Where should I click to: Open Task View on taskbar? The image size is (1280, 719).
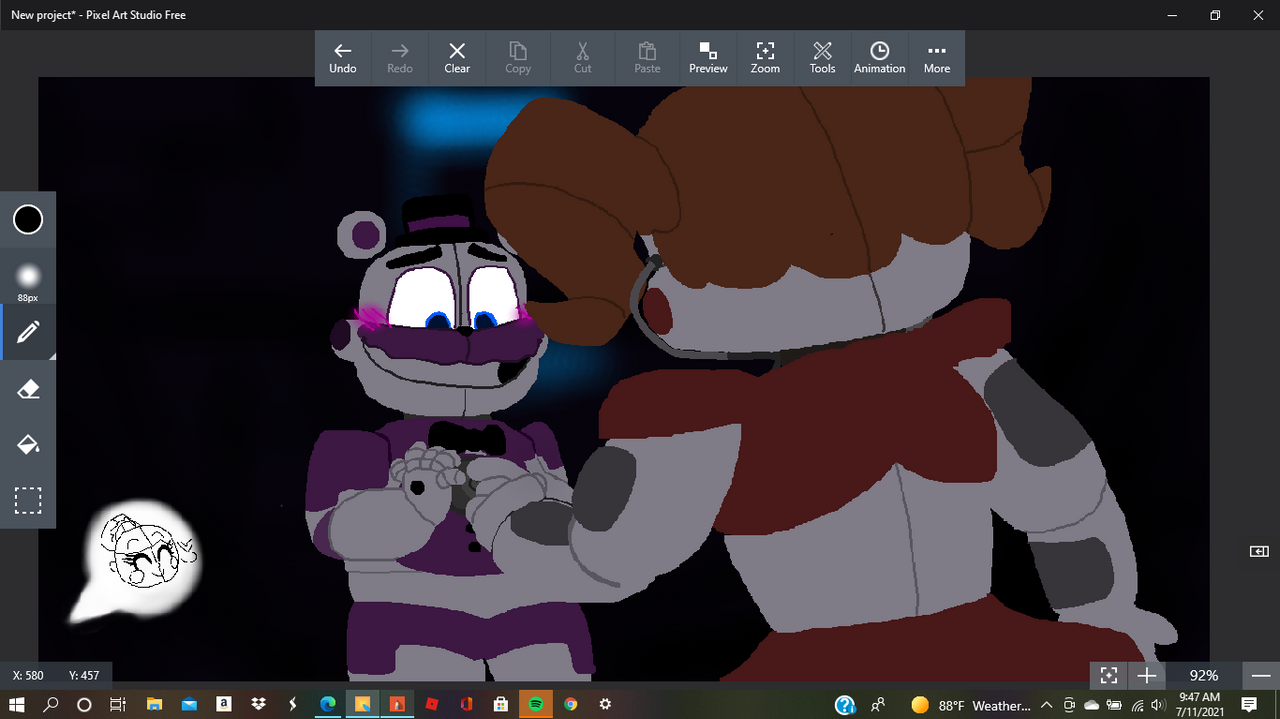[117, 704]
